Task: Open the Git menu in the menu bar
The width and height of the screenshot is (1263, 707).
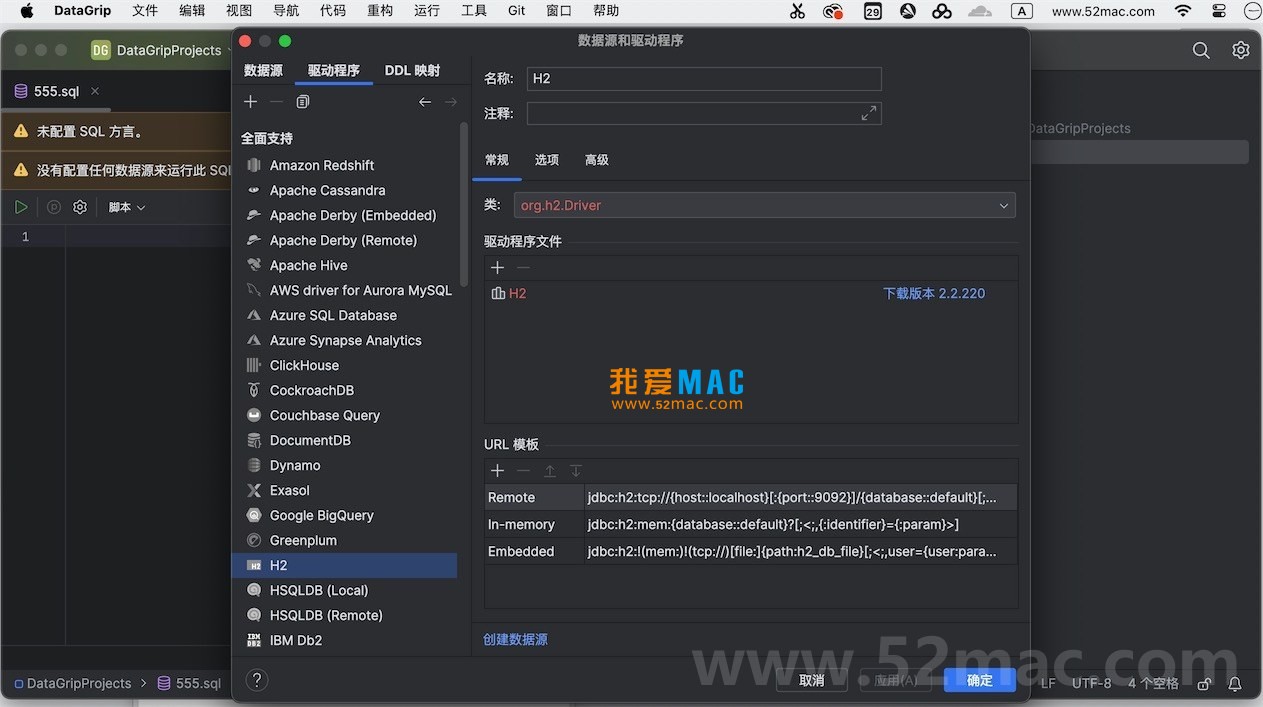Action: click(x=517, y=11)
